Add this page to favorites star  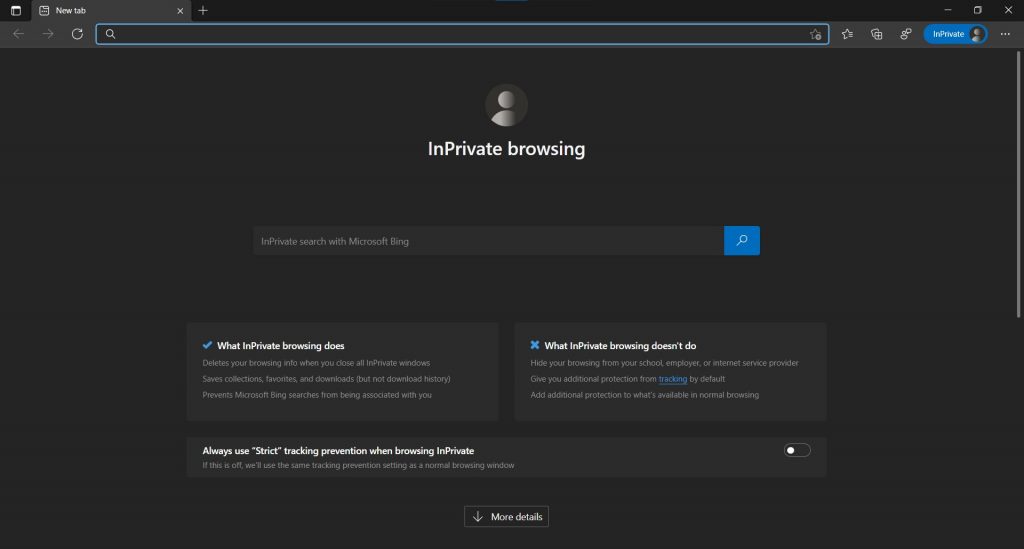(815, 34)
